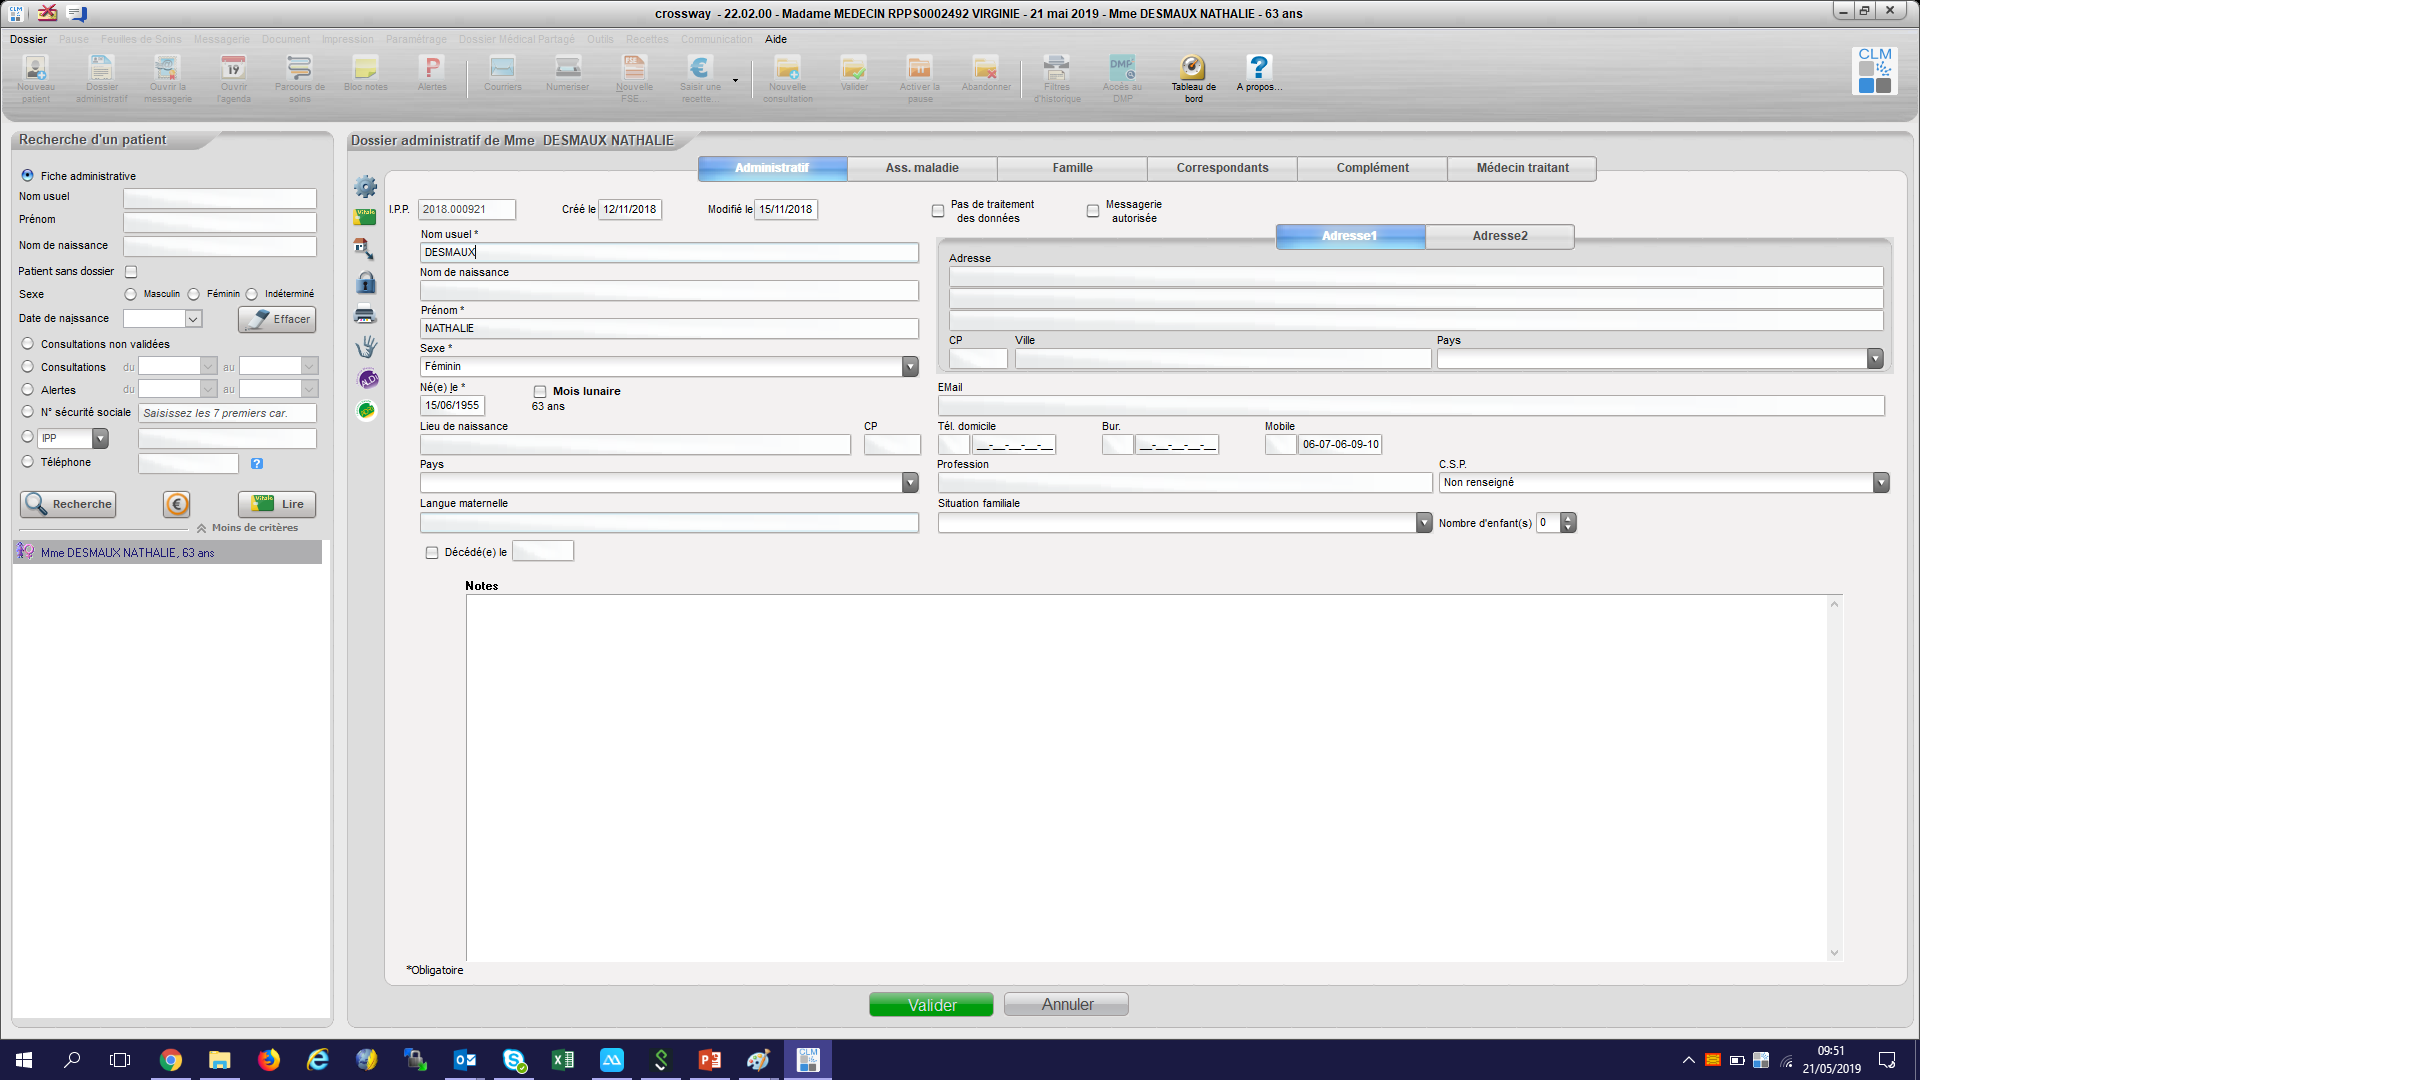Viewport: 2416px width, 1090px height.
Task: Click the ALDi purple sidebar icon
Action: [x=367, y=379]
